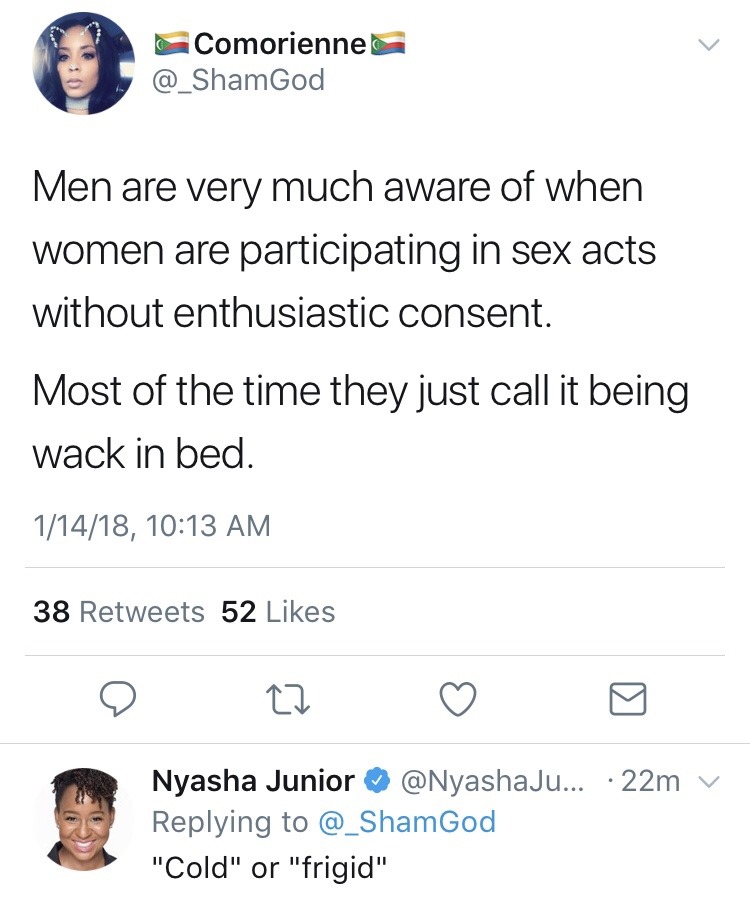The width and height of the screenshot is (750, 897).
Task: Tap the flag emoji before Comorienne
Action: pos(171,44)
